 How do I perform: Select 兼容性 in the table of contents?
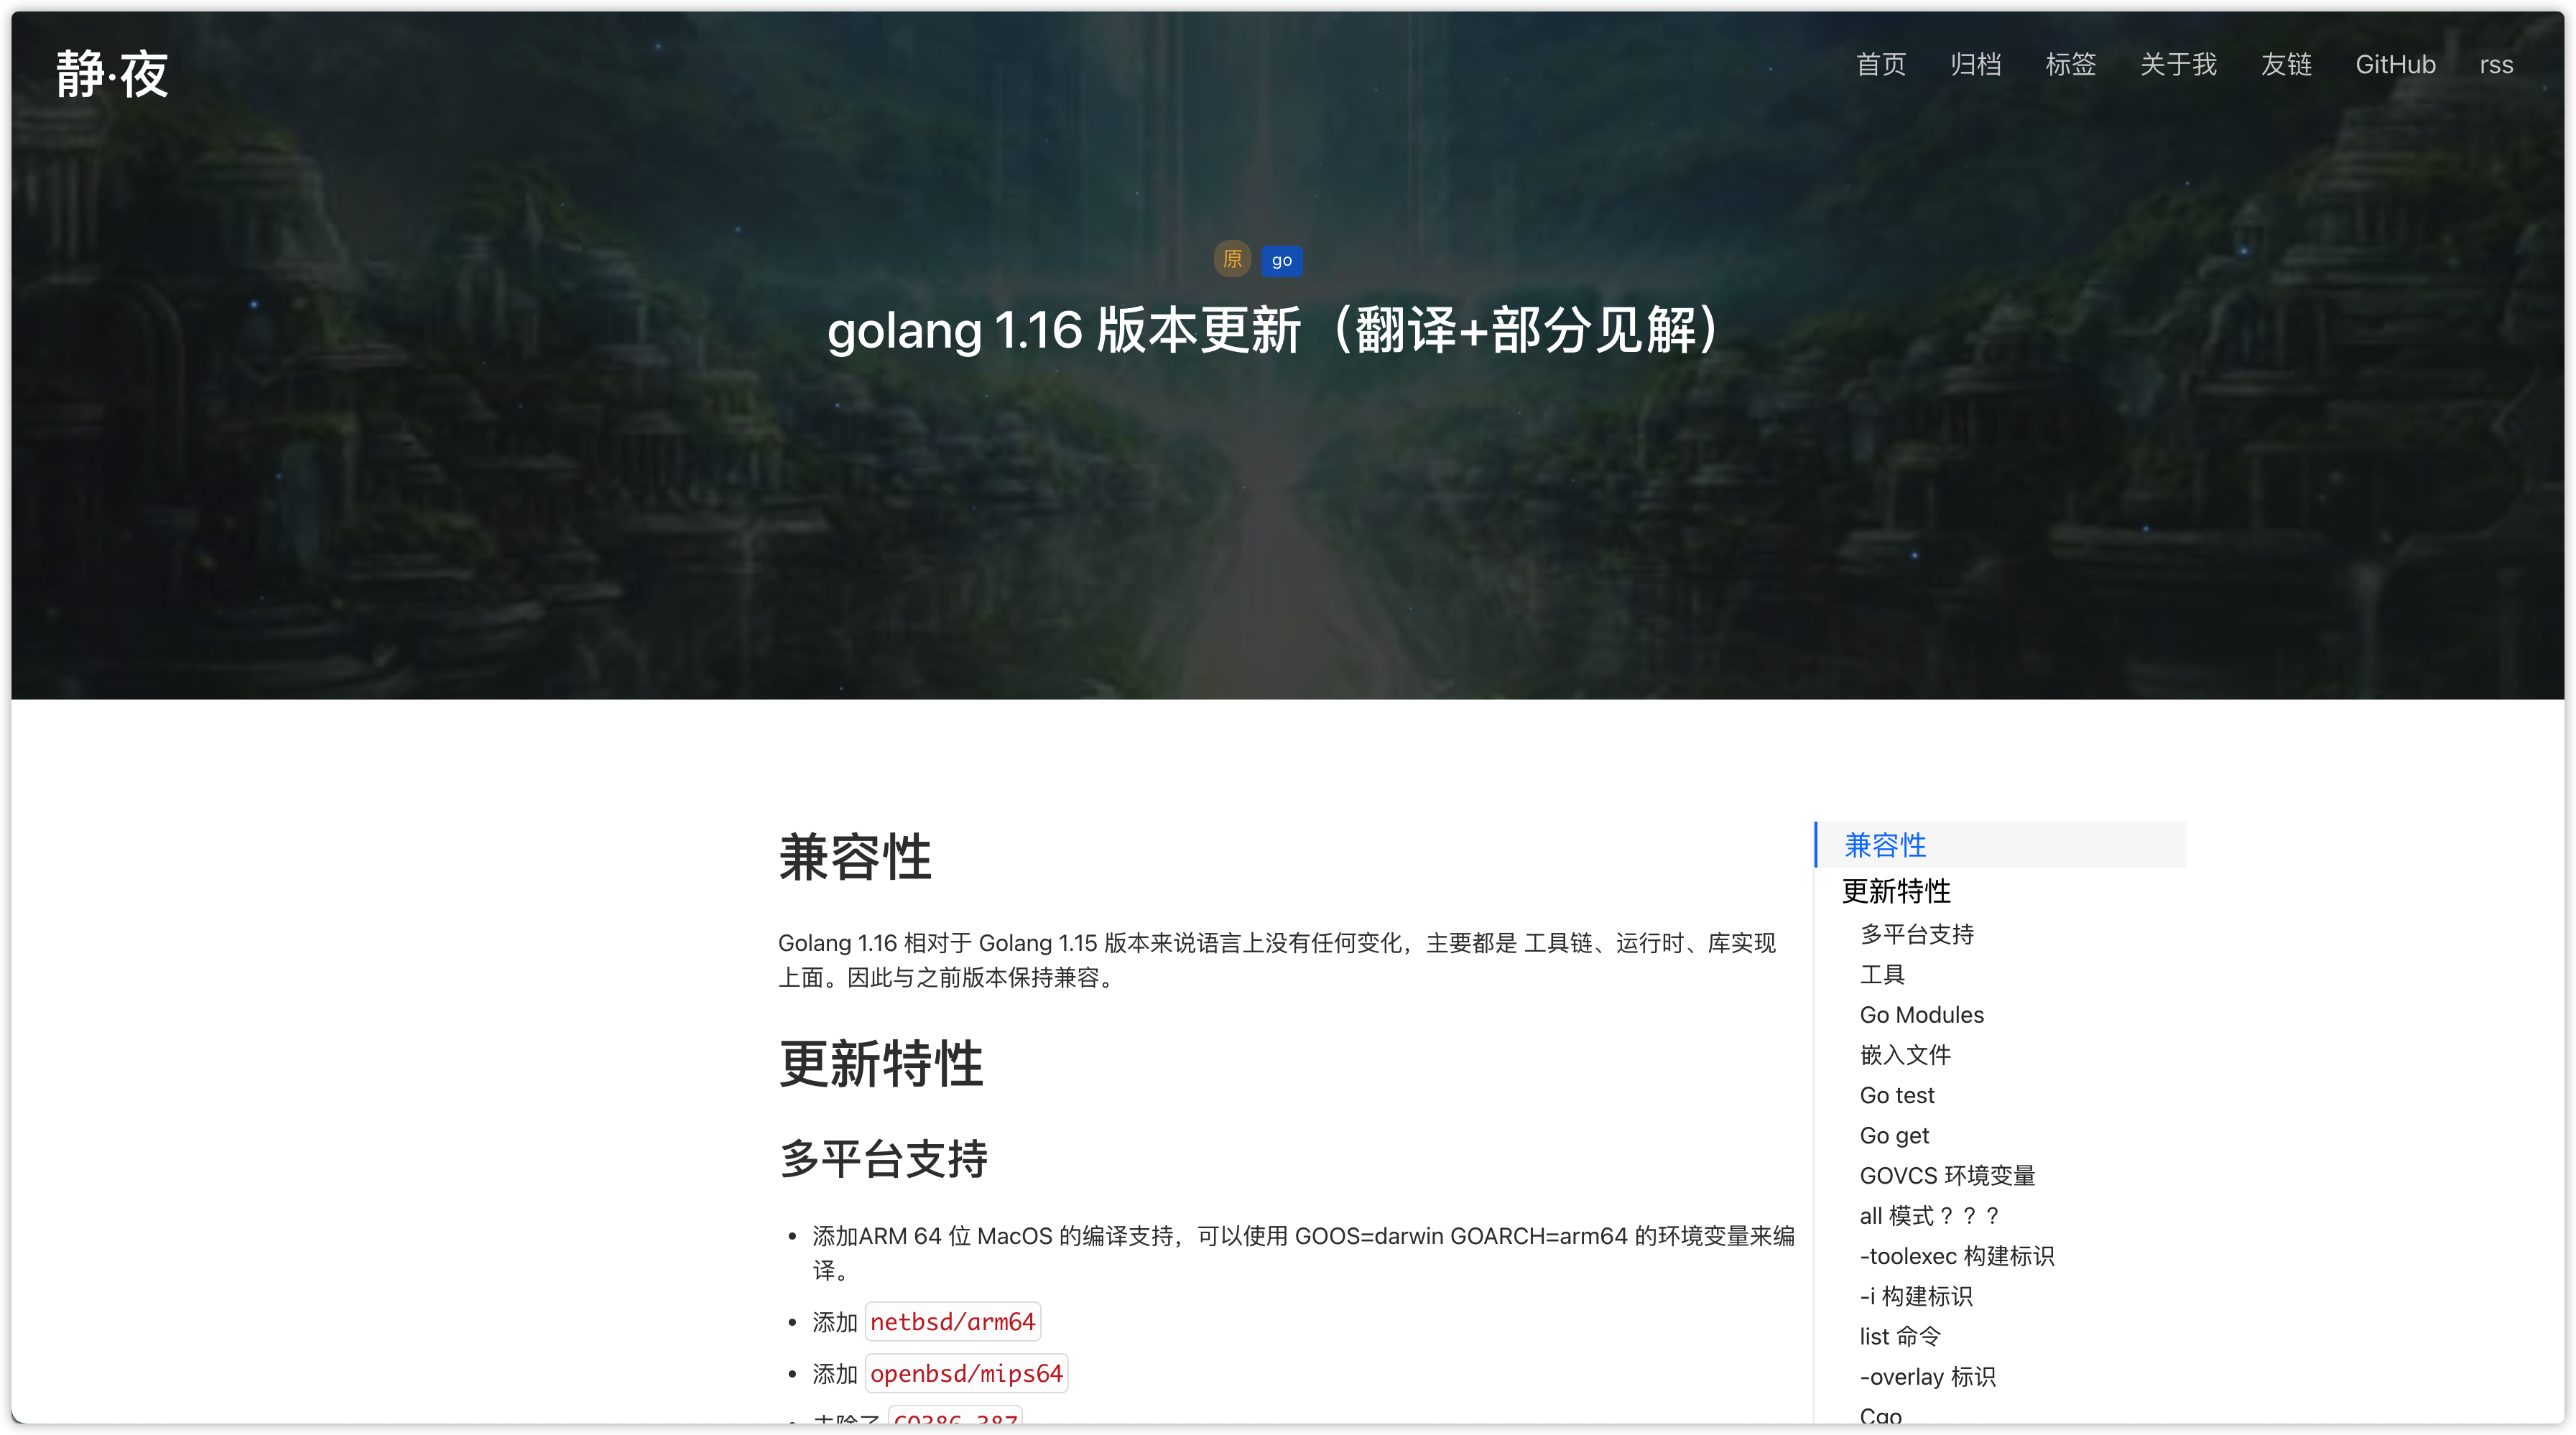1885,845
